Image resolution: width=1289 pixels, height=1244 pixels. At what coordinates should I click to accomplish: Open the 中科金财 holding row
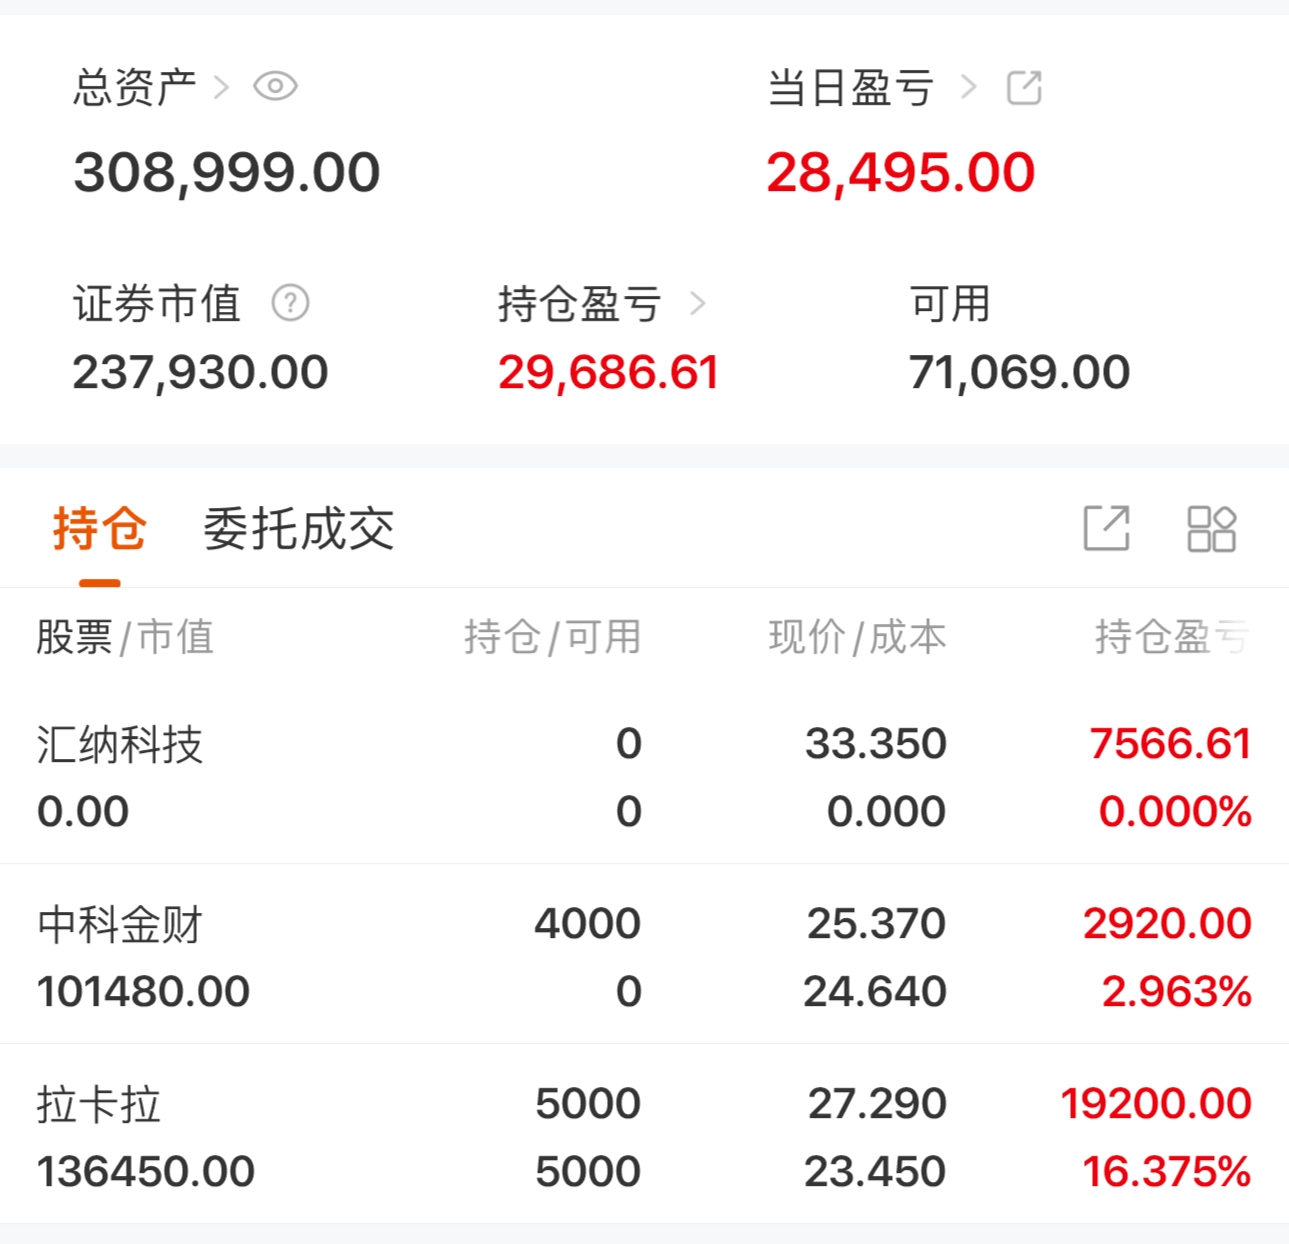coord(644,955)
